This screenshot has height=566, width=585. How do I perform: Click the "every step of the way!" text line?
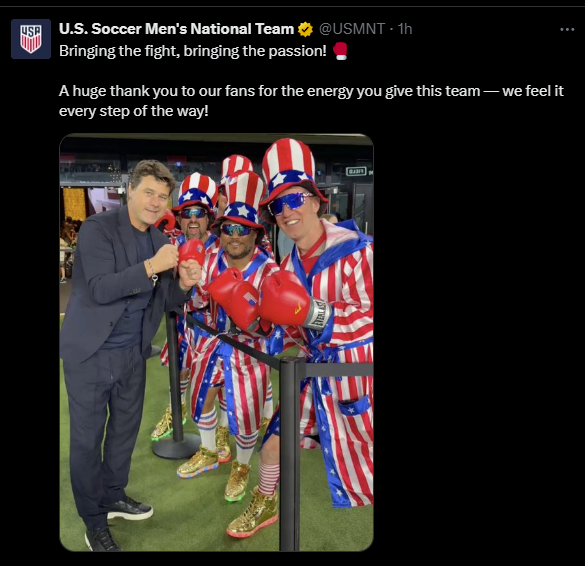134,111
